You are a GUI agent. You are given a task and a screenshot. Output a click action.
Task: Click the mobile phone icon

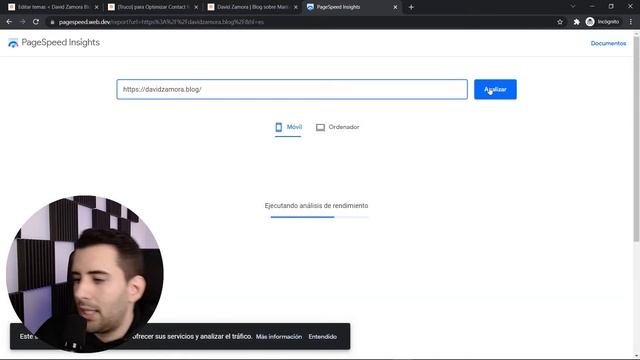click(x=279, y=127)
